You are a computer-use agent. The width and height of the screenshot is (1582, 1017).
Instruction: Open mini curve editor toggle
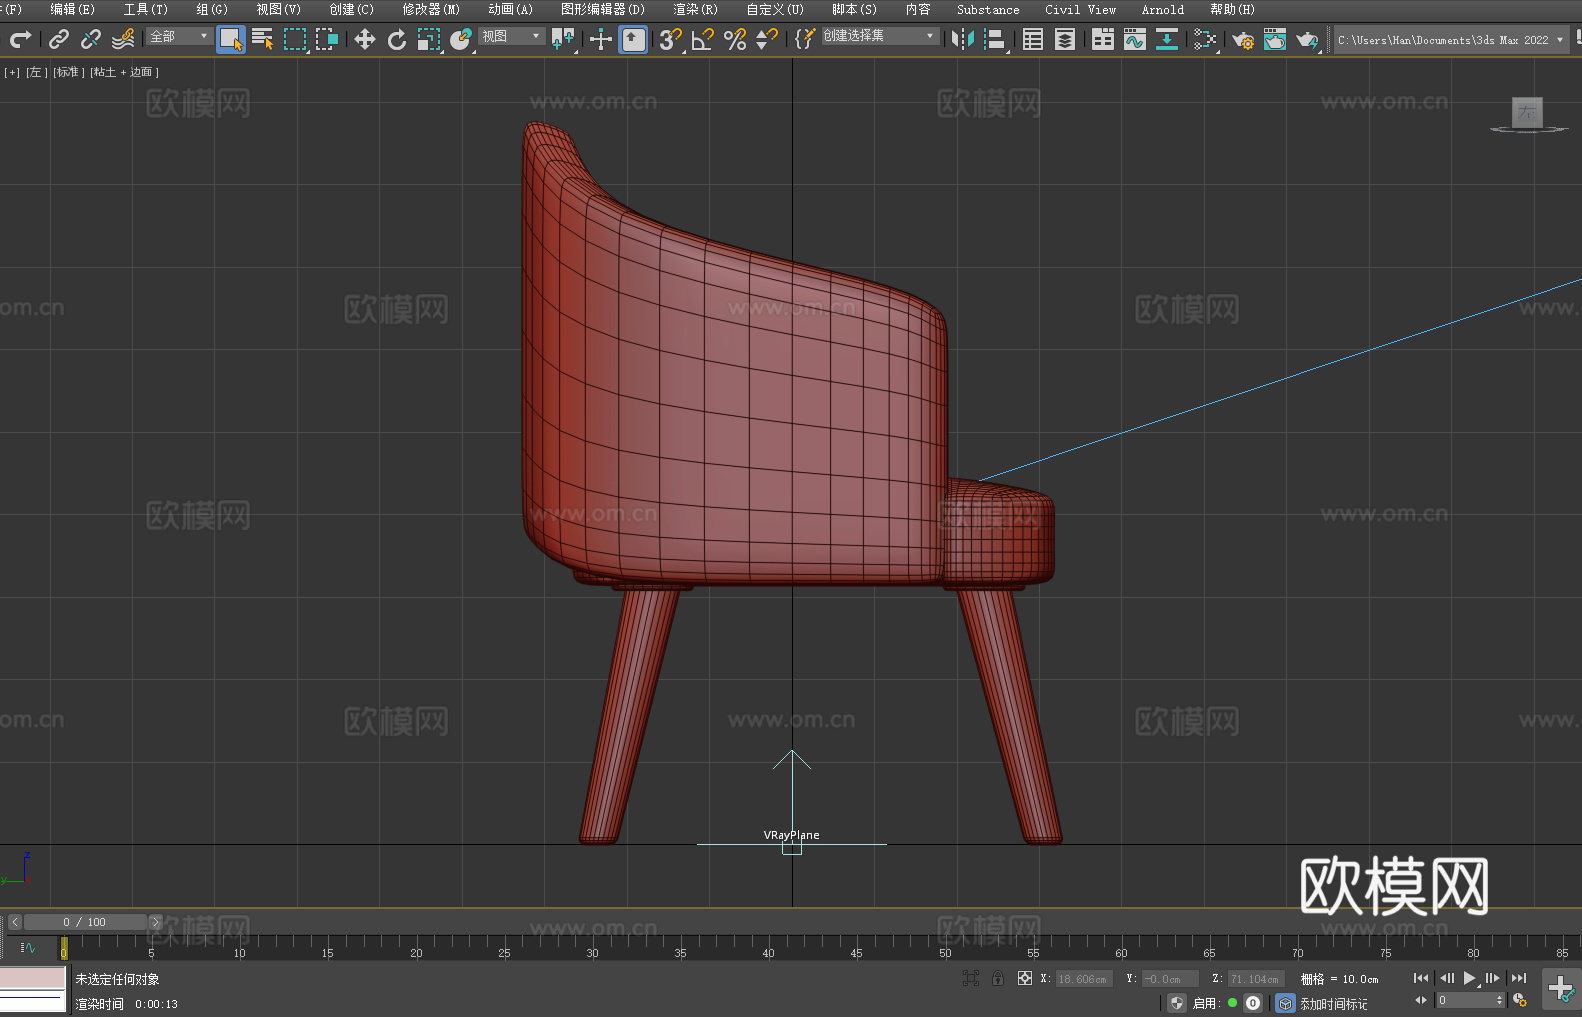[28, 947]
